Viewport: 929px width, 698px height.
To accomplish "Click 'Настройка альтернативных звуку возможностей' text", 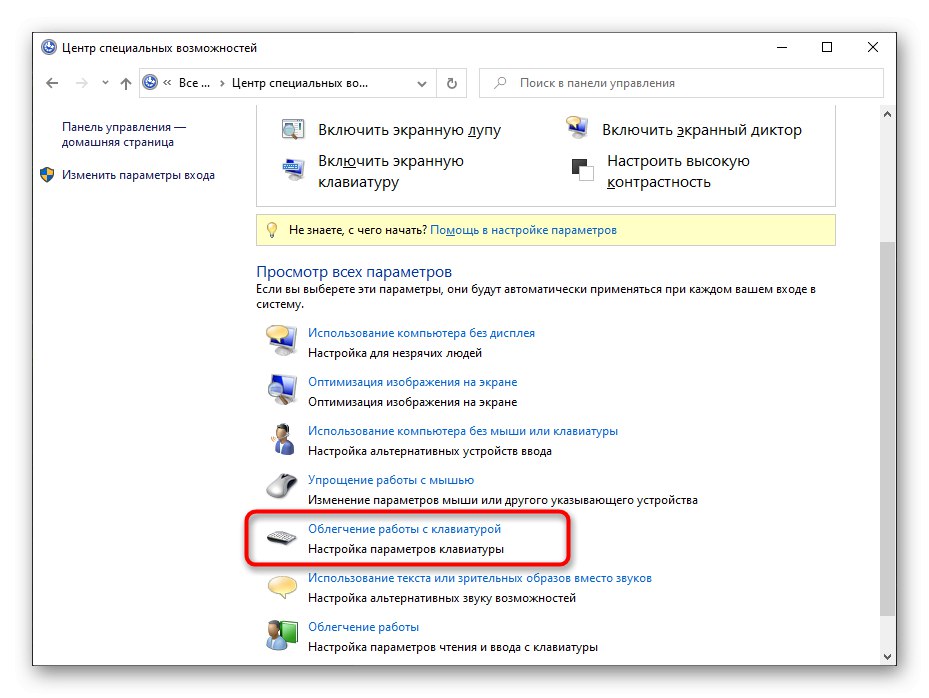I will point(442,598).
